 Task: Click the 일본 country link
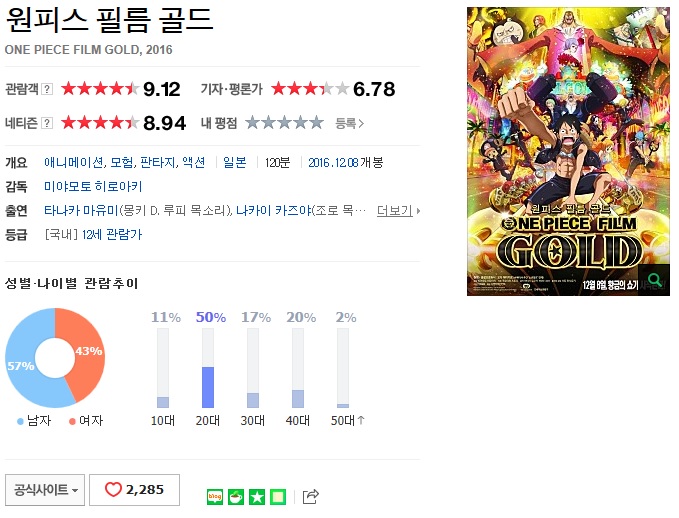click(x=235, y=162)
